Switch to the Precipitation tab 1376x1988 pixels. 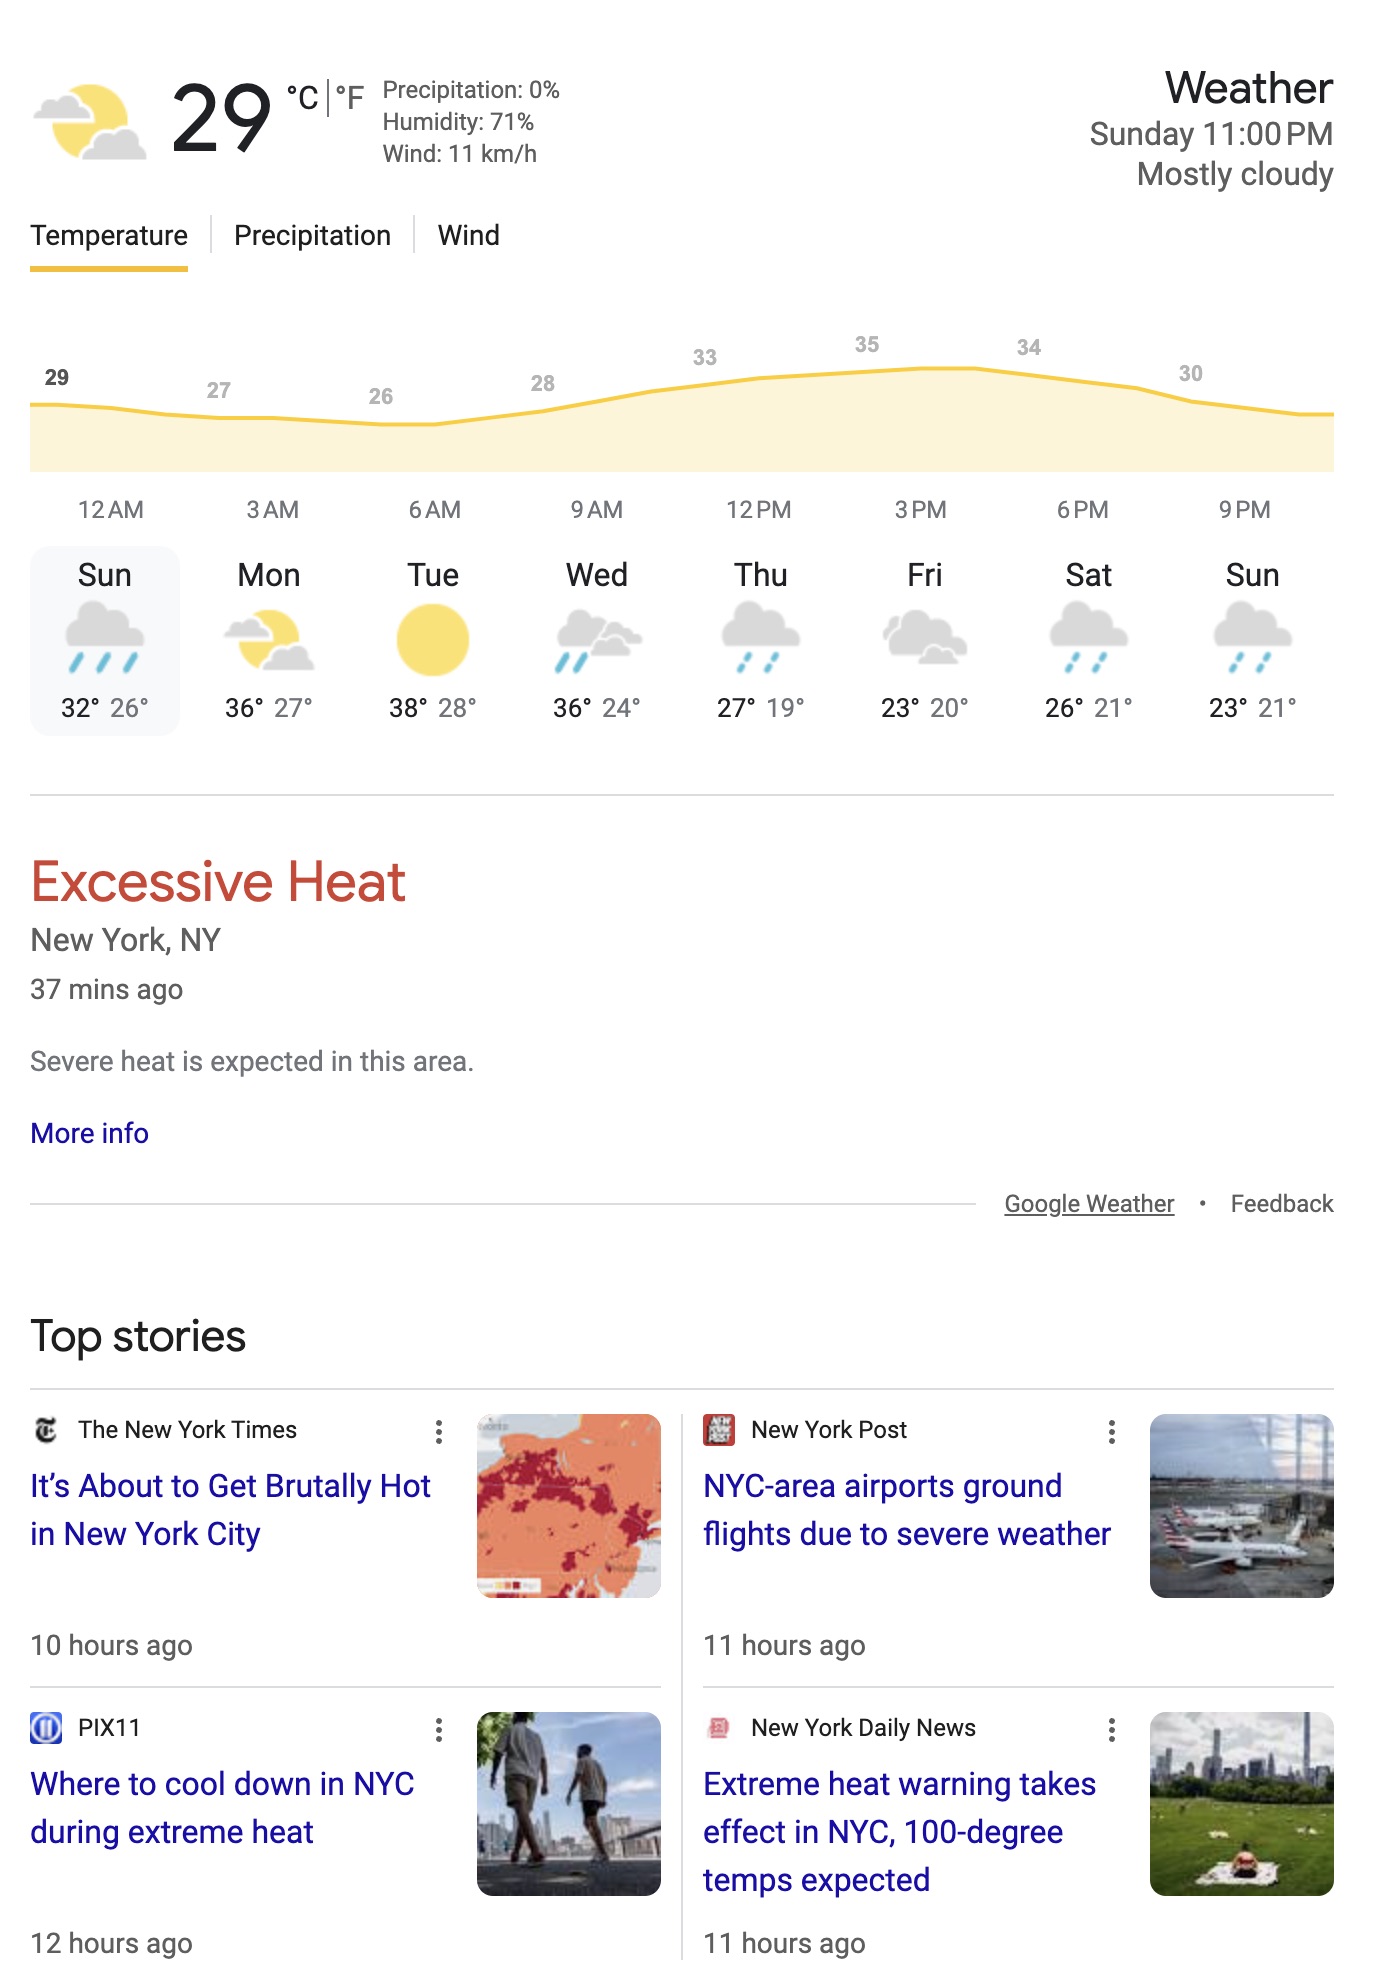[x=312, y=235]
